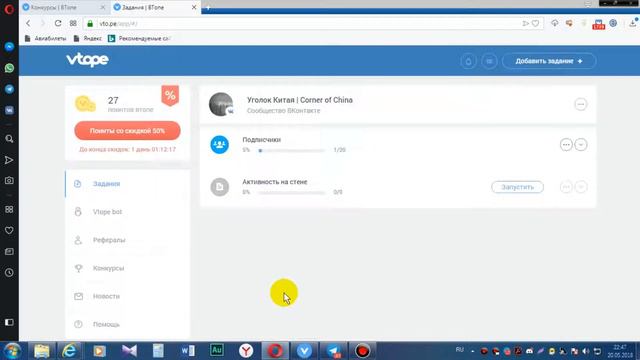The width and height of the screenshot is (640, 360).
Task: Click the yellow coins points icon
Action: 85,104
